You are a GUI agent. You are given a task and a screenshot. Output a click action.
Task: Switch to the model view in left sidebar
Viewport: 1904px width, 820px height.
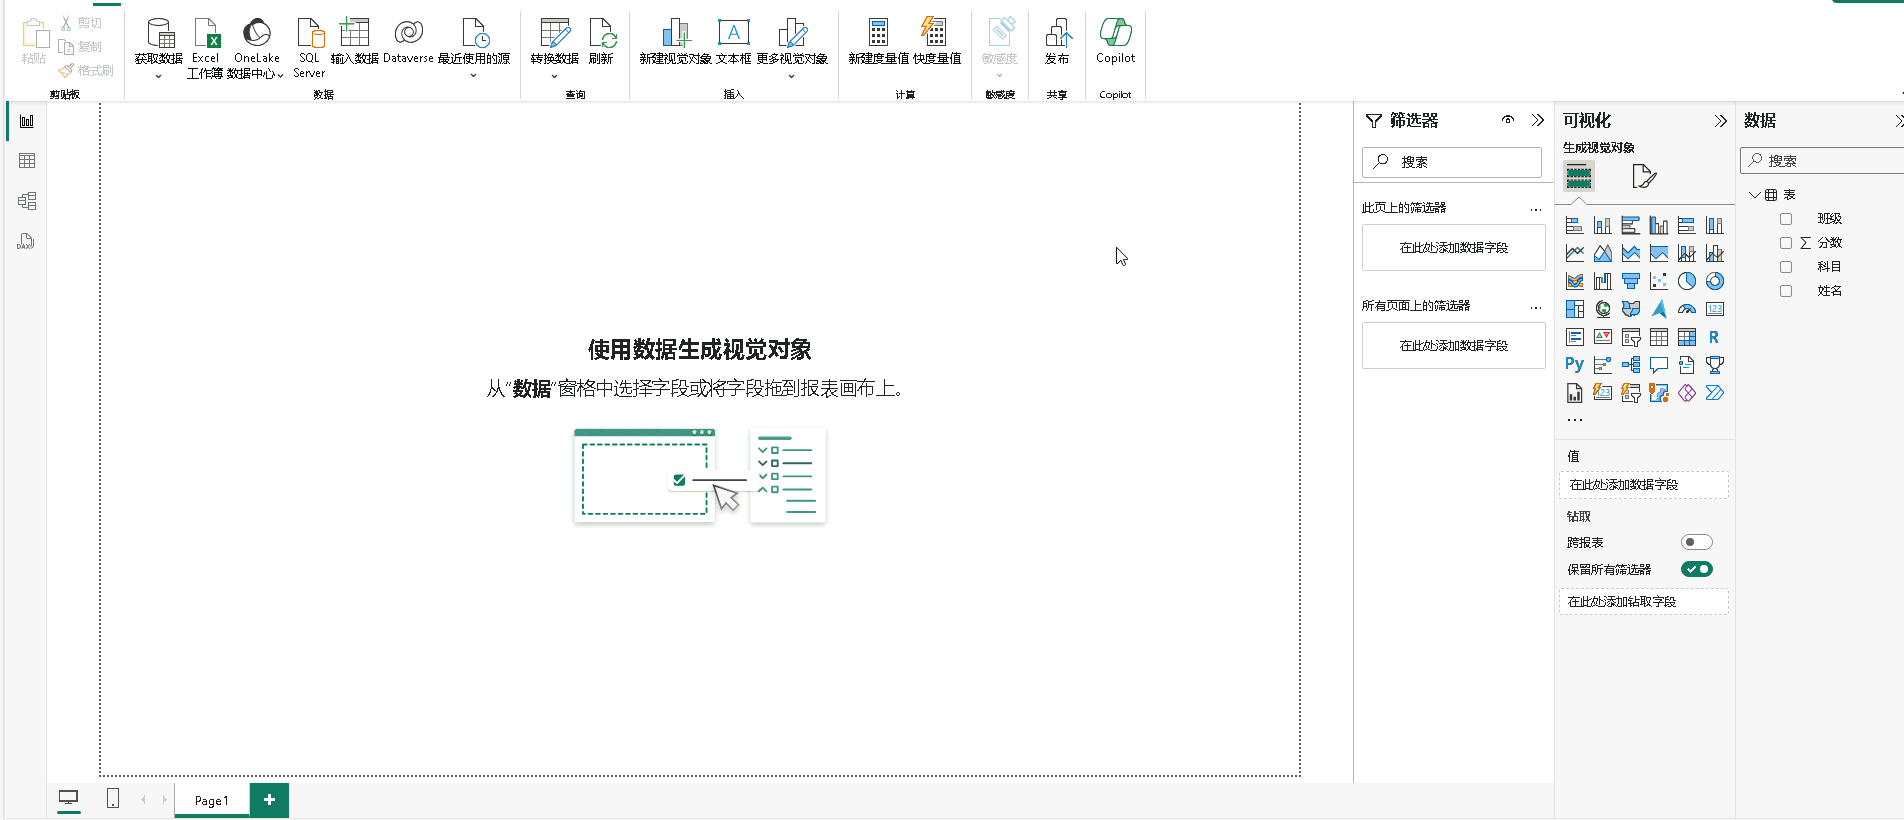tap(27, 201)
